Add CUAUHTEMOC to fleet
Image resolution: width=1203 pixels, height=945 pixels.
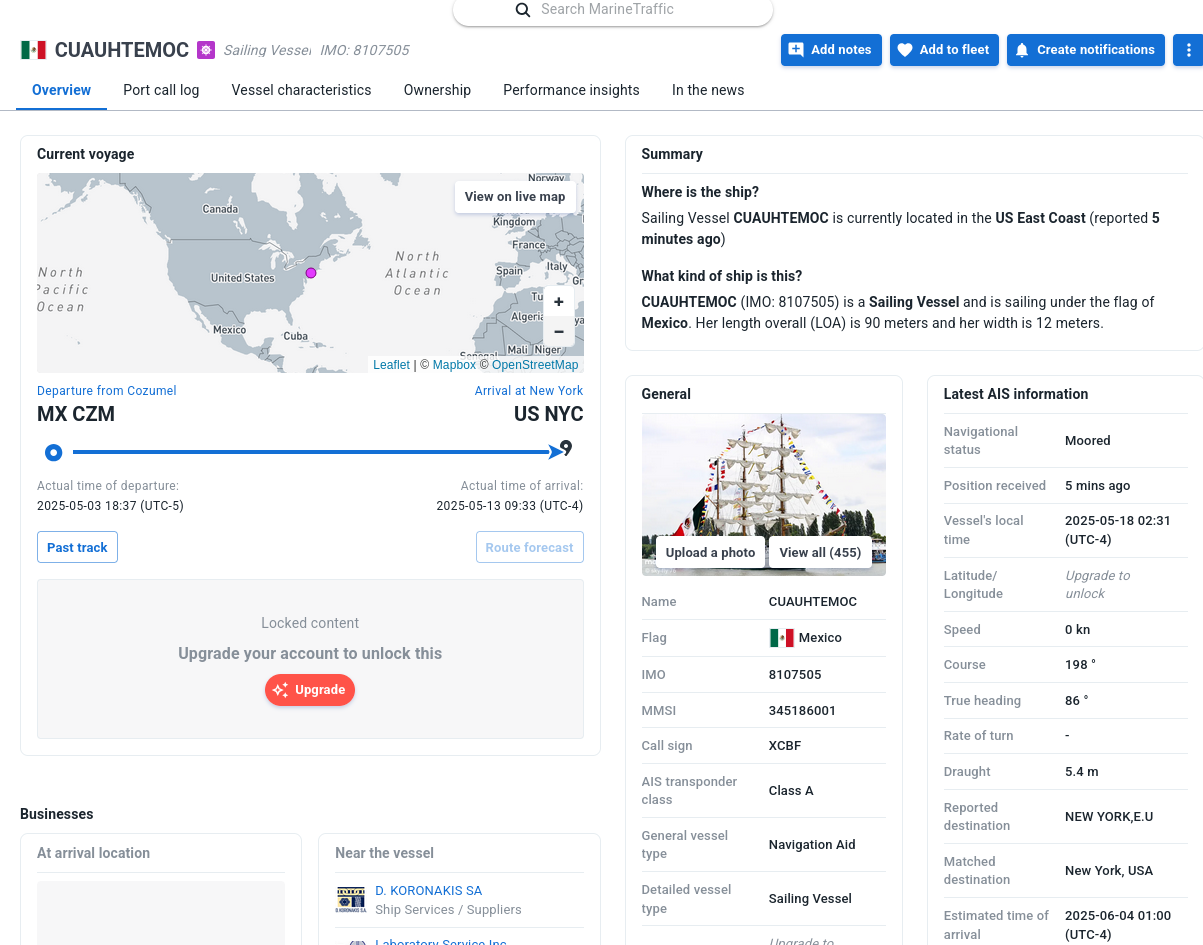944,50
